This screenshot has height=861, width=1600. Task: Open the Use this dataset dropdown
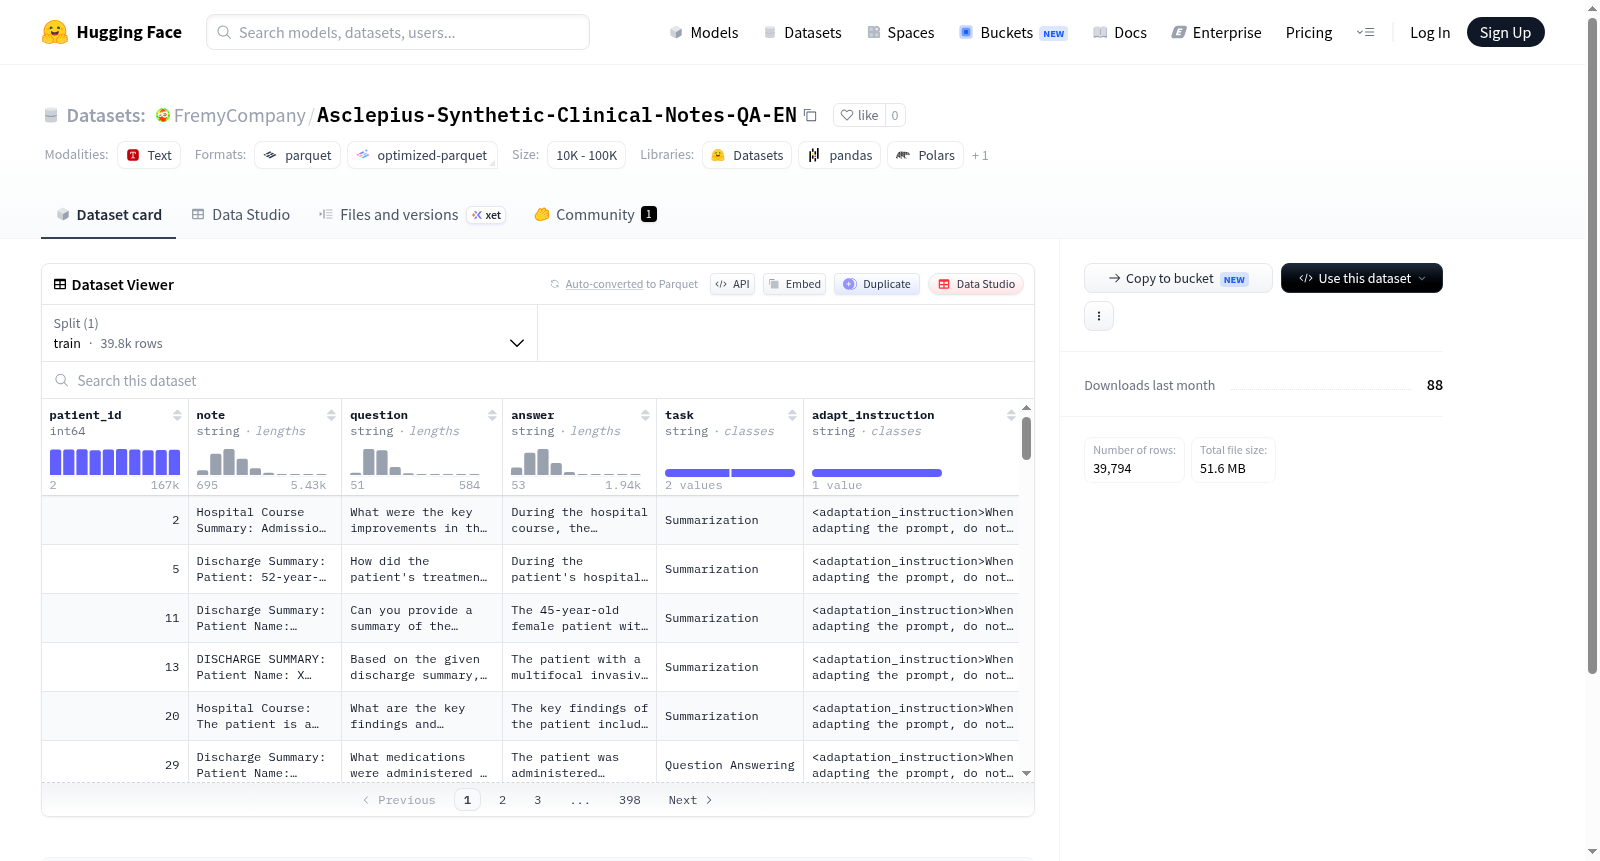pos(1362,278)
